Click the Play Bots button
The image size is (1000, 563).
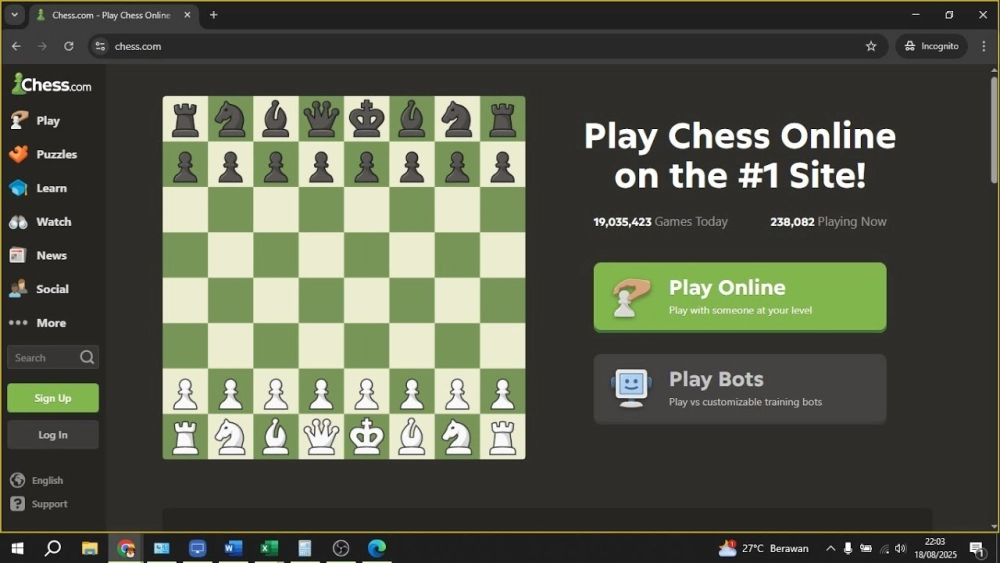click(739, 389)
